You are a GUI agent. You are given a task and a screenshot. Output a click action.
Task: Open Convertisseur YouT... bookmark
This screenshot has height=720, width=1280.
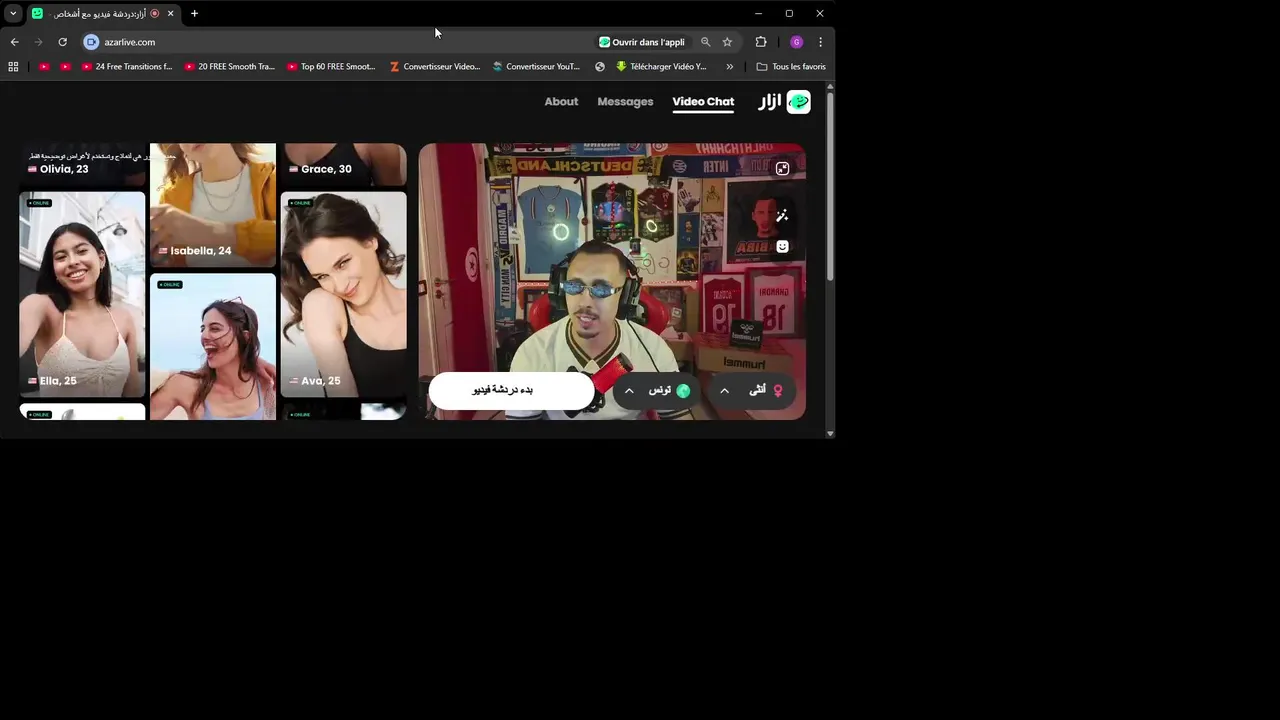(536, 67)
